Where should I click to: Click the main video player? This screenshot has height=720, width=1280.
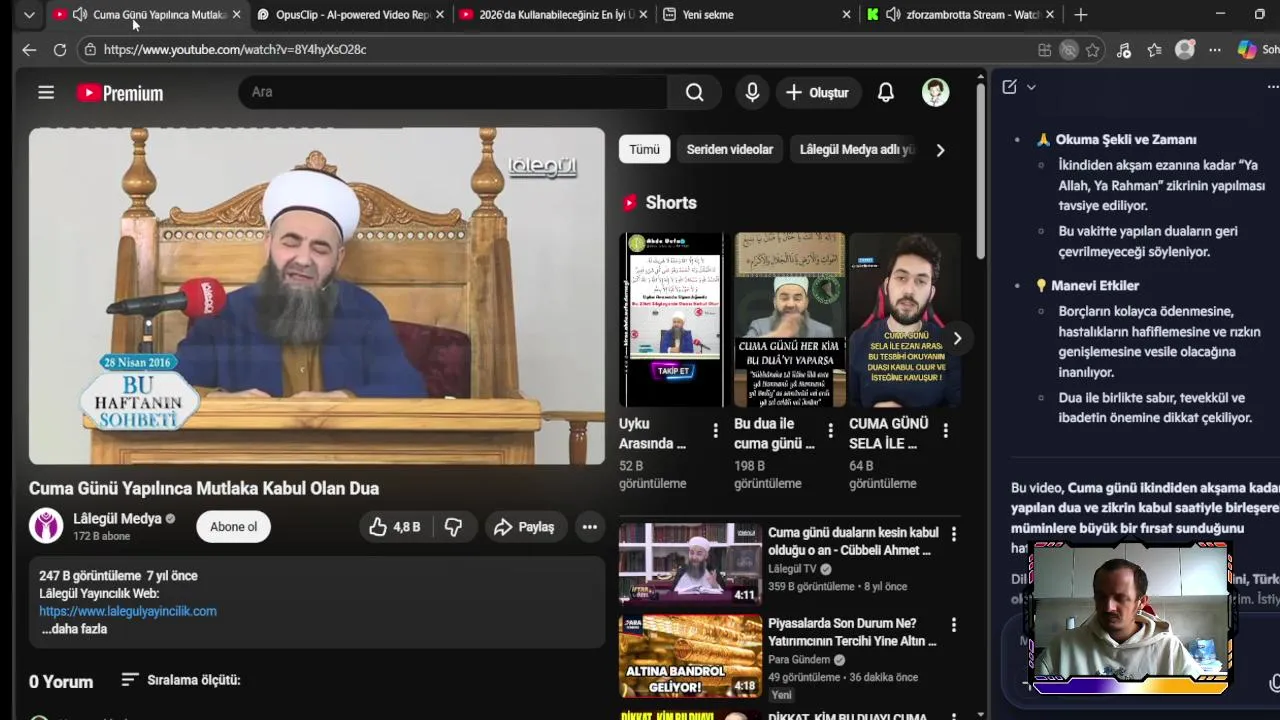(317, 296)
